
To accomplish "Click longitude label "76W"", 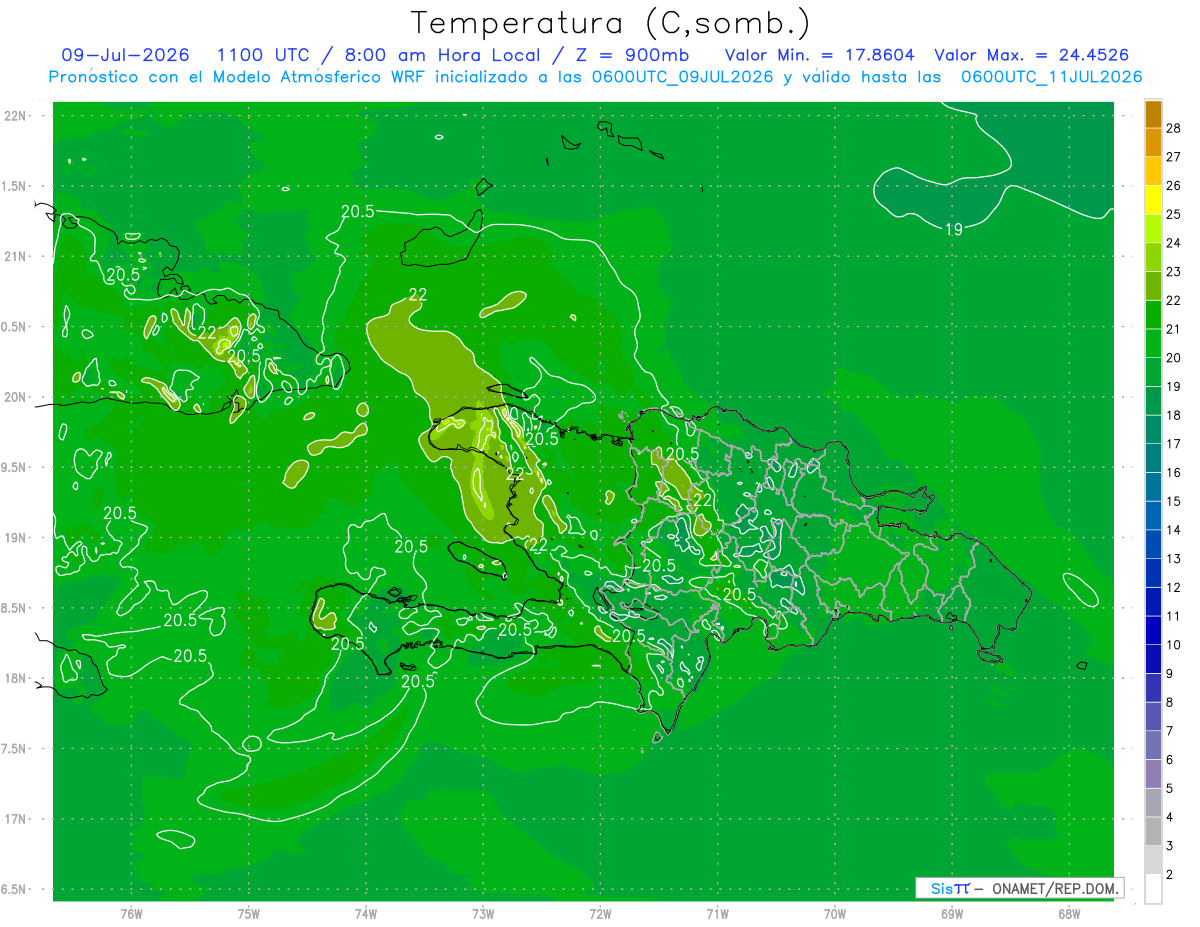I will pos(131,914).
